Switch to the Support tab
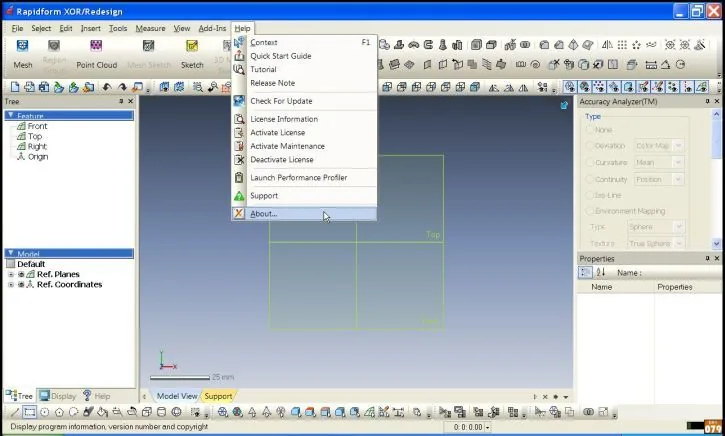Viewport: 725px width, 436px height. [x=218, y=396]
